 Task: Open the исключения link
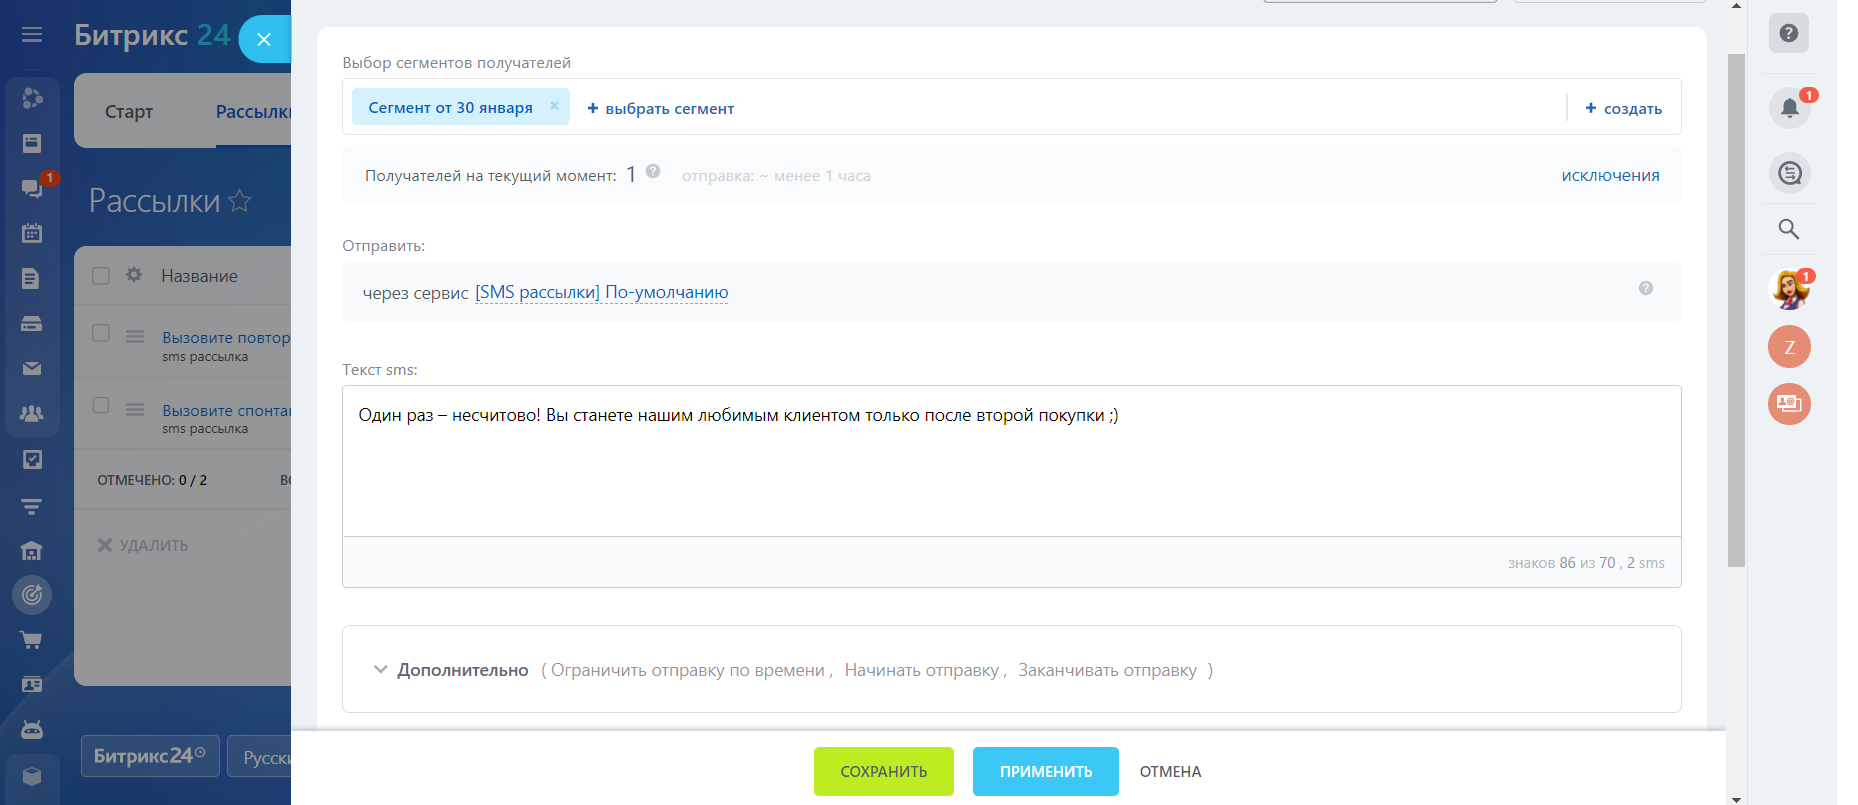click(1611, 175)
